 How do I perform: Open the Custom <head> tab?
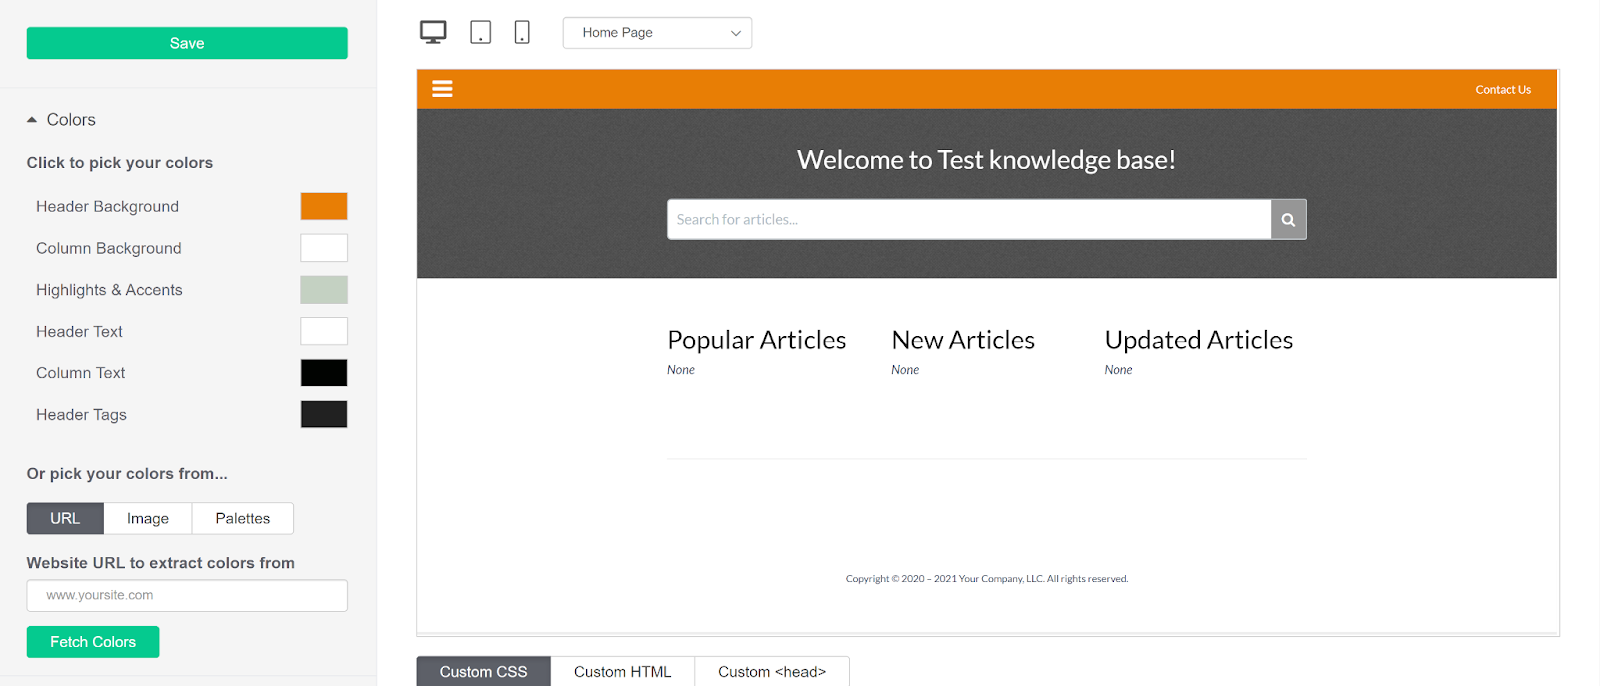coord(772,671)
